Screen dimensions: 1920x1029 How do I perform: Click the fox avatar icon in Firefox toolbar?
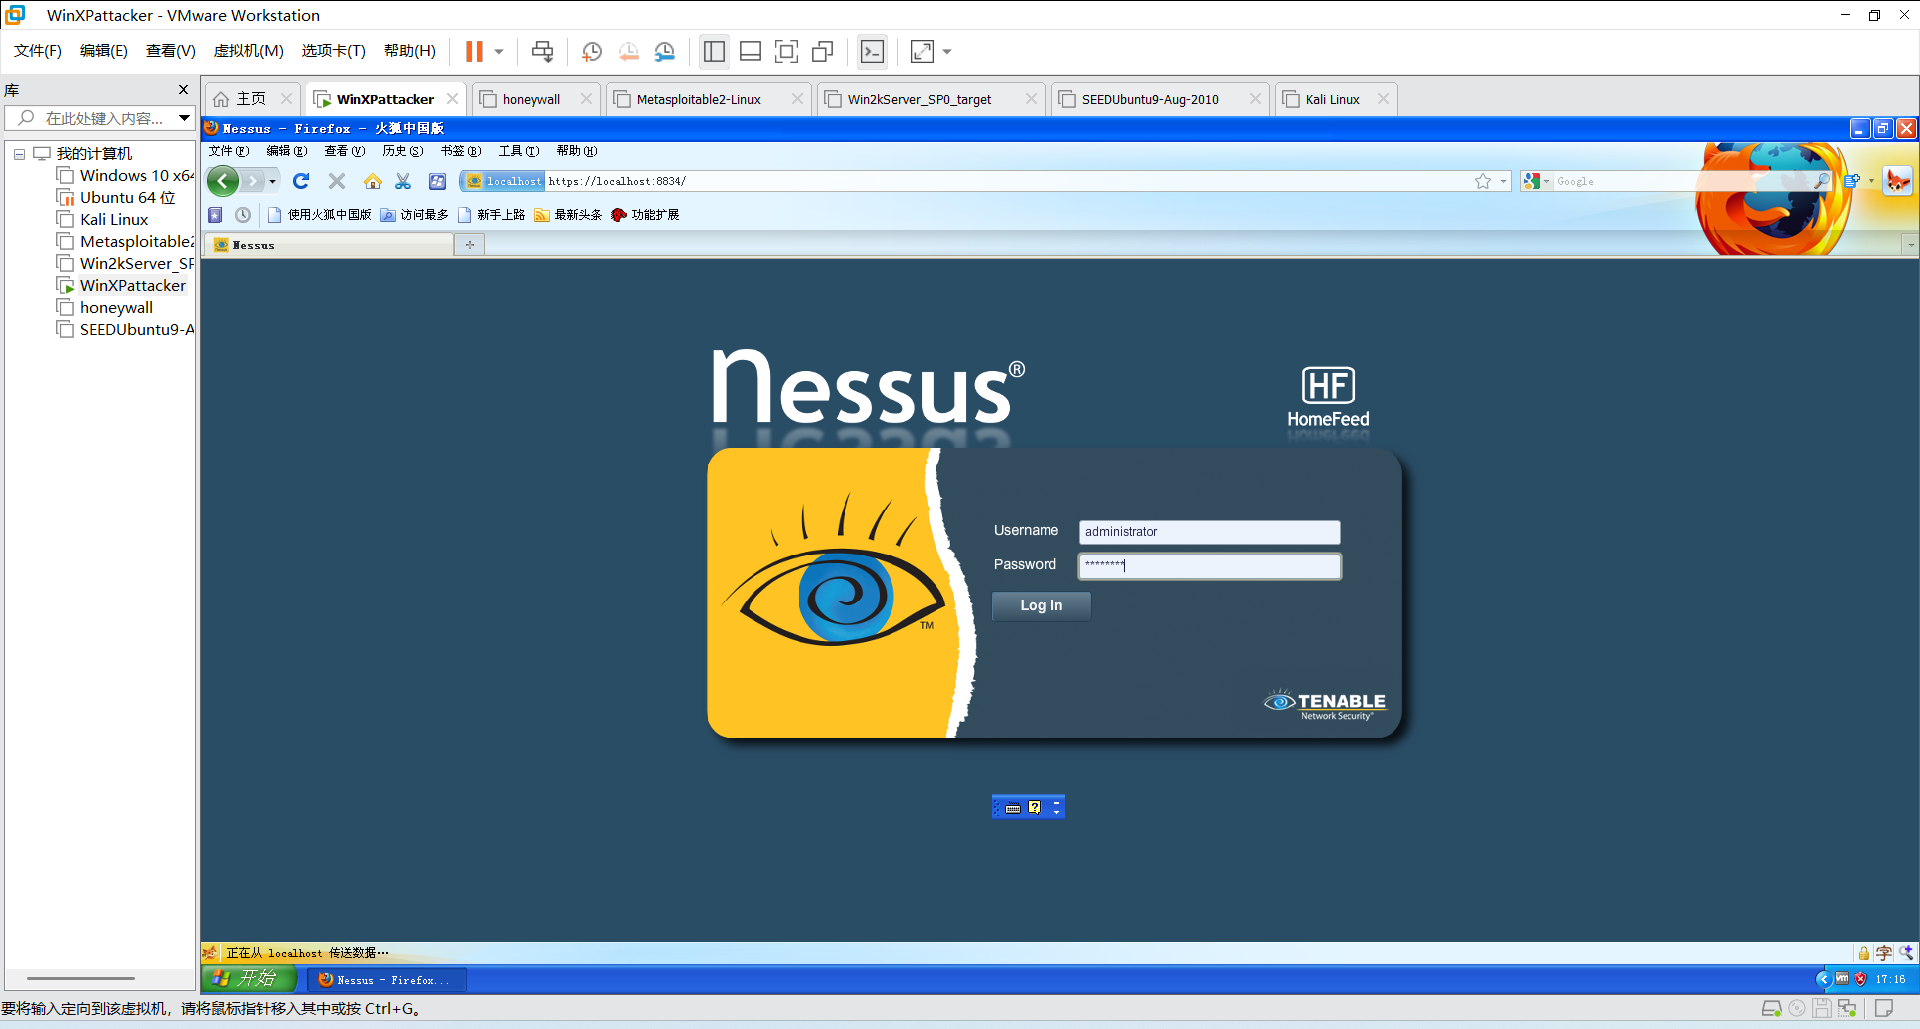(x=1897, y=181)
